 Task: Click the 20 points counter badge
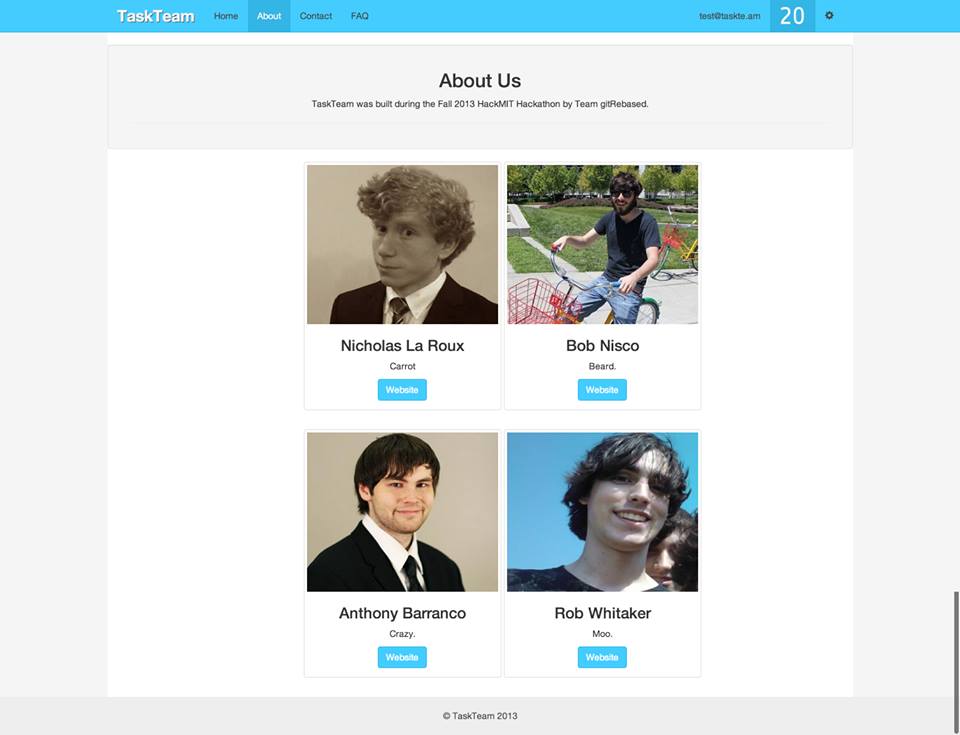(x=792, y=16)
